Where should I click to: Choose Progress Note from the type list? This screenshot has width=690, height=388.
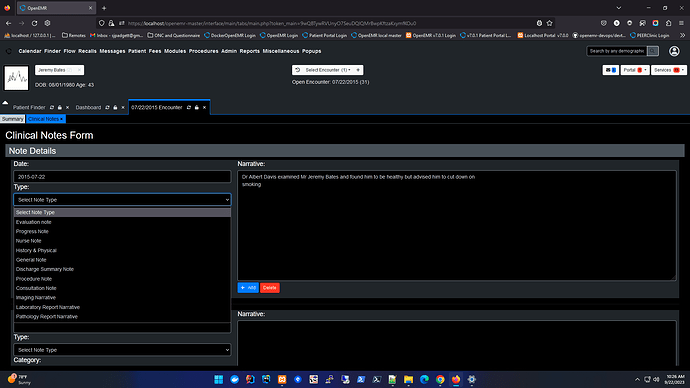click(x=32, y=231)
